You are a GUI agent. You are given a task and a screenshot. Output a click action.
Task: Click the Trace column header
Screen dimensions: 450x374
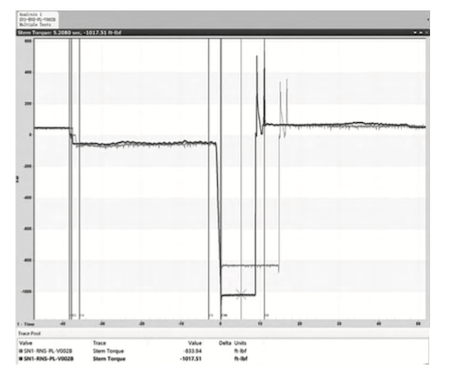pos(99,343)
